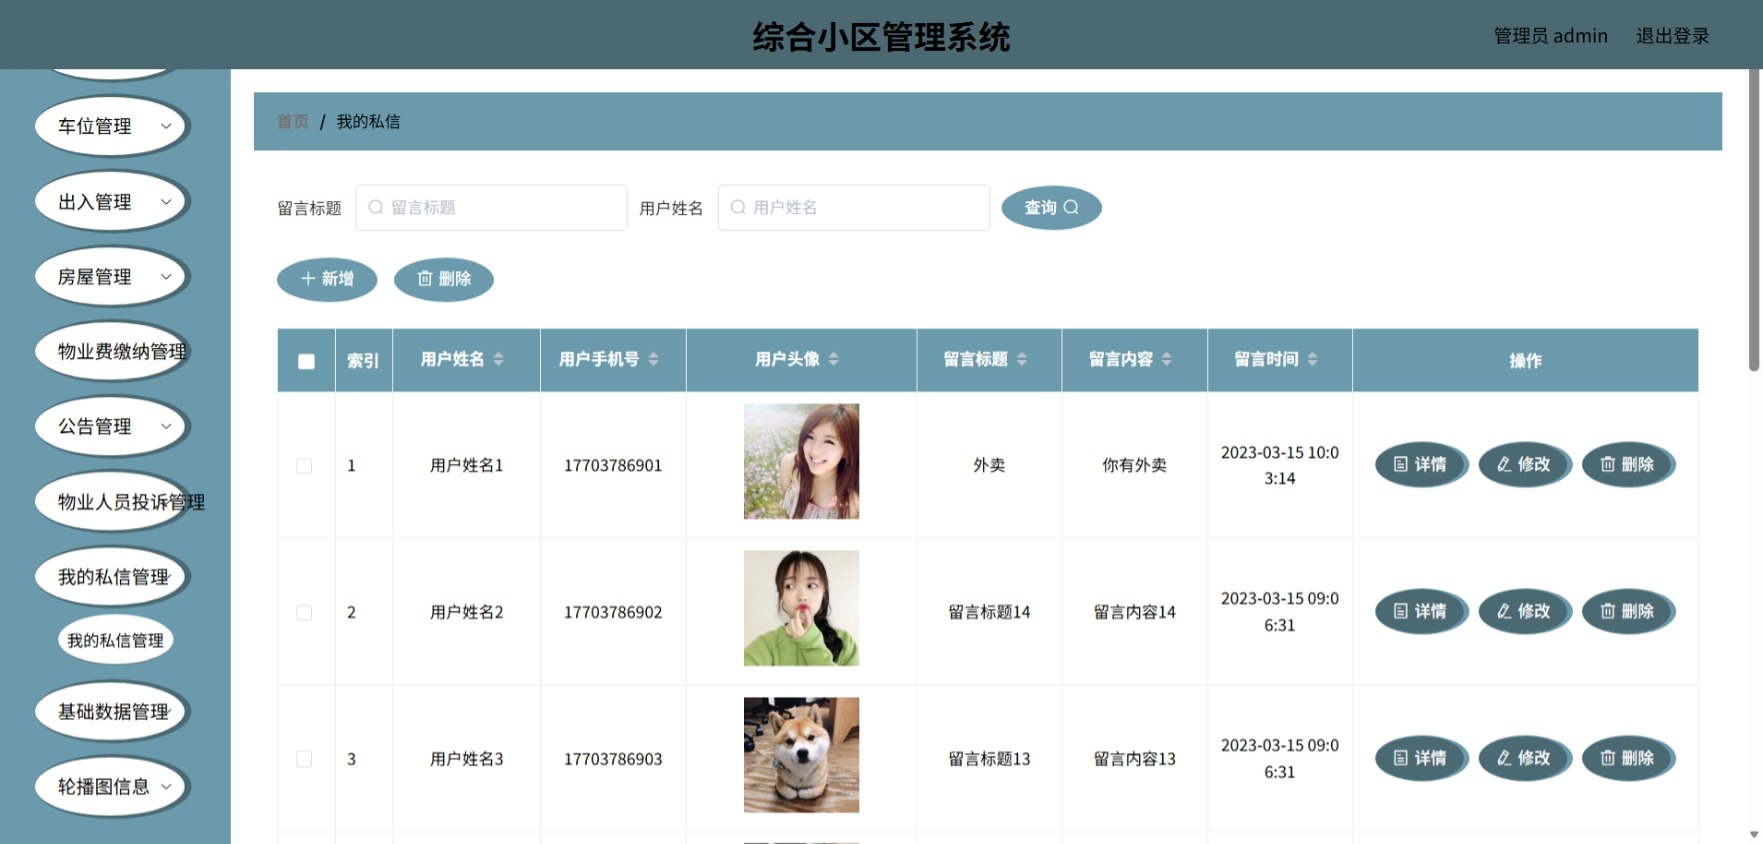Sort by 留言标题 column arrows
This screenshot has height=844, width=1763.
click(x=1021, y=359)
